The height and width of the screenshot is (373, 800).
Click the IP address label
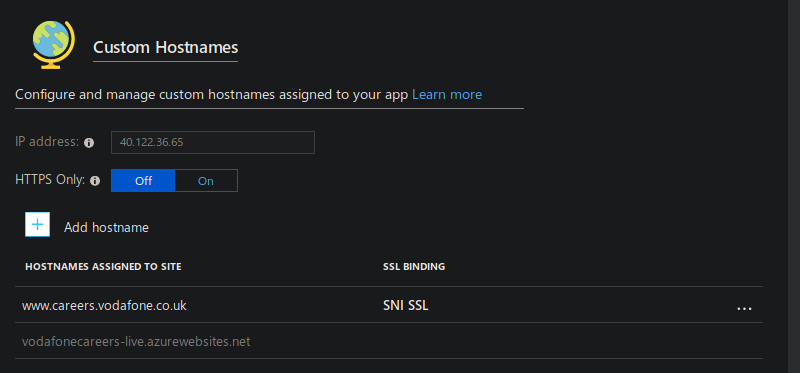[x=47, y=141]
